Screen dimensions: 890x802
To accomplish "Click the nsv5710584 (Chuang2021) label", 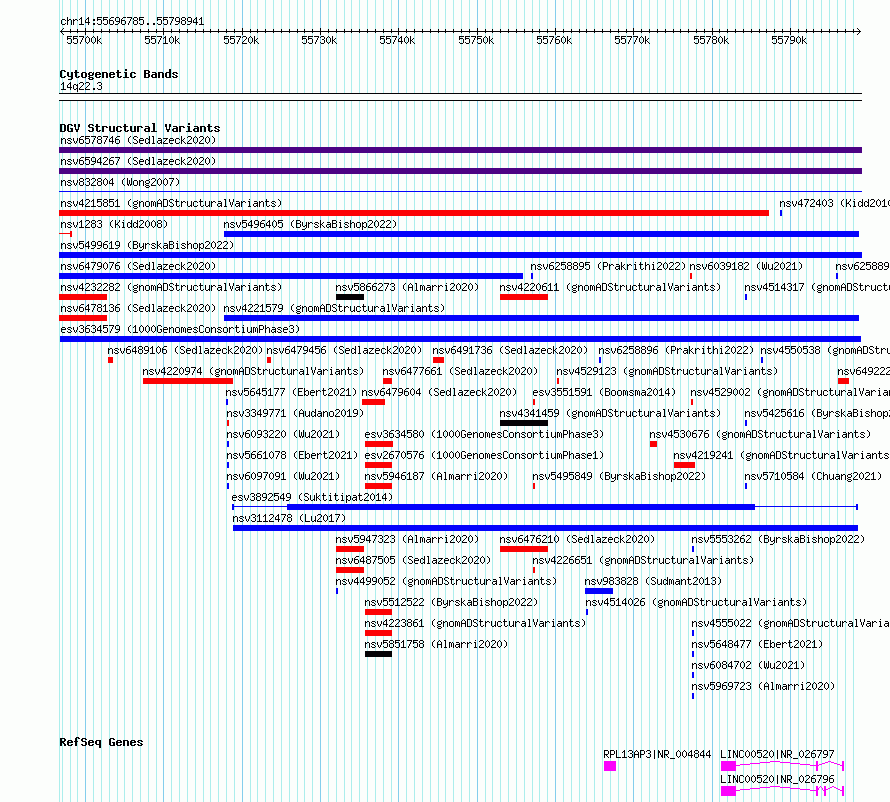I will (813, 476).
